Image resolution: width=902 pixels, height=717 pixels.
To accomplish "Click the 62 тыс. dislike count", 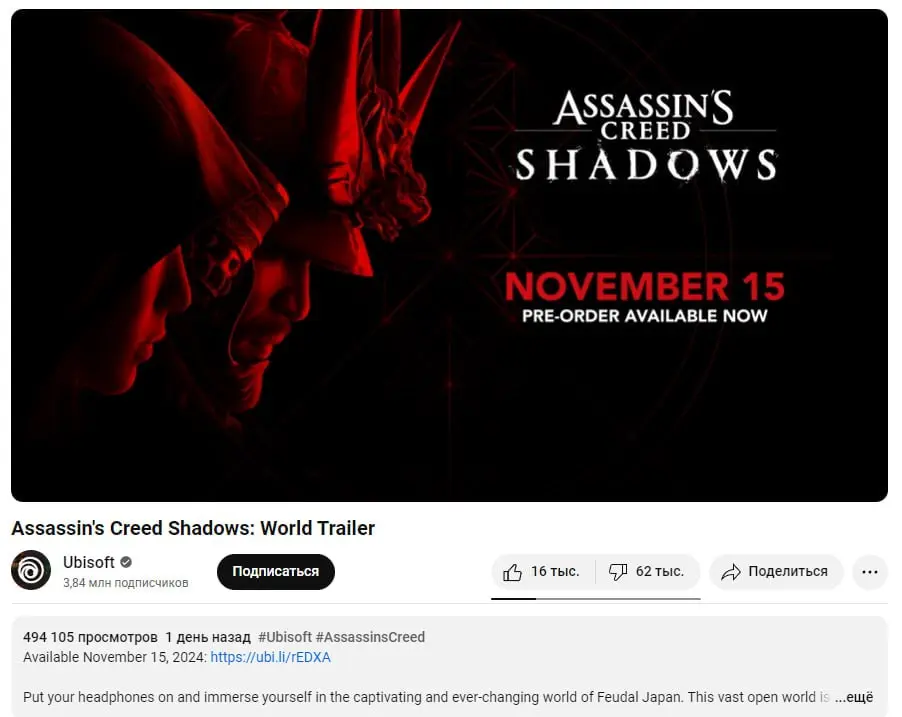I will point(659,571).
